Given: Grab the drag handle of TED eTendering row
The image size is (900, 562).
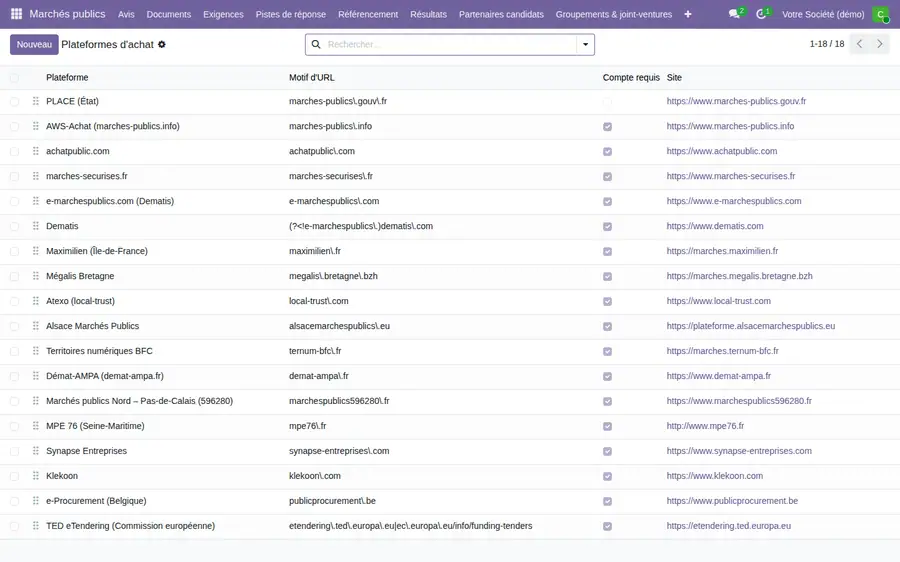Looking at the screenshot, I should 36,526.
